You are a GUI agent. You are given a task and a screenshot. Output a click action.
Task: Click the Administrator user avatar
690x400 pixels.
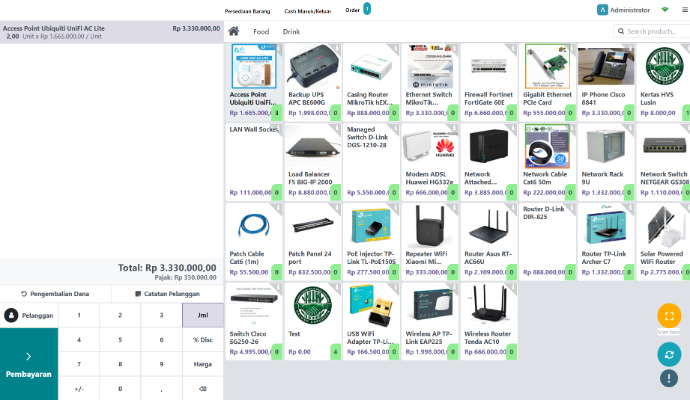point(602,10)
